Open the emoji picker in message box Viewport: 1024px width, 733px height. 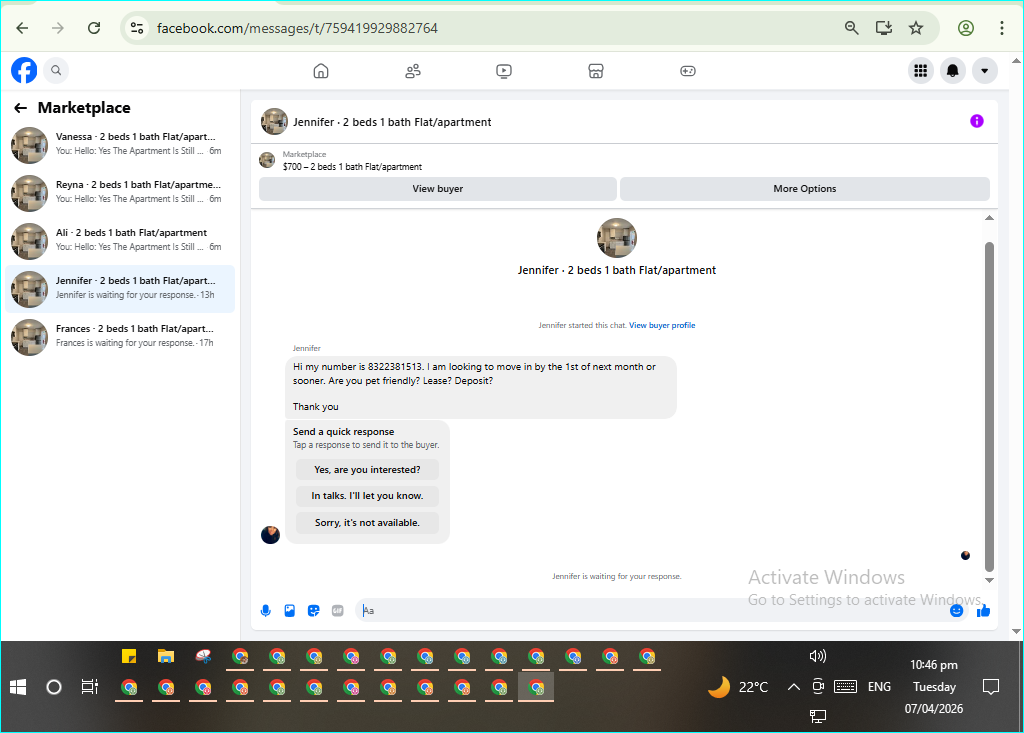(x=957, y=611)
